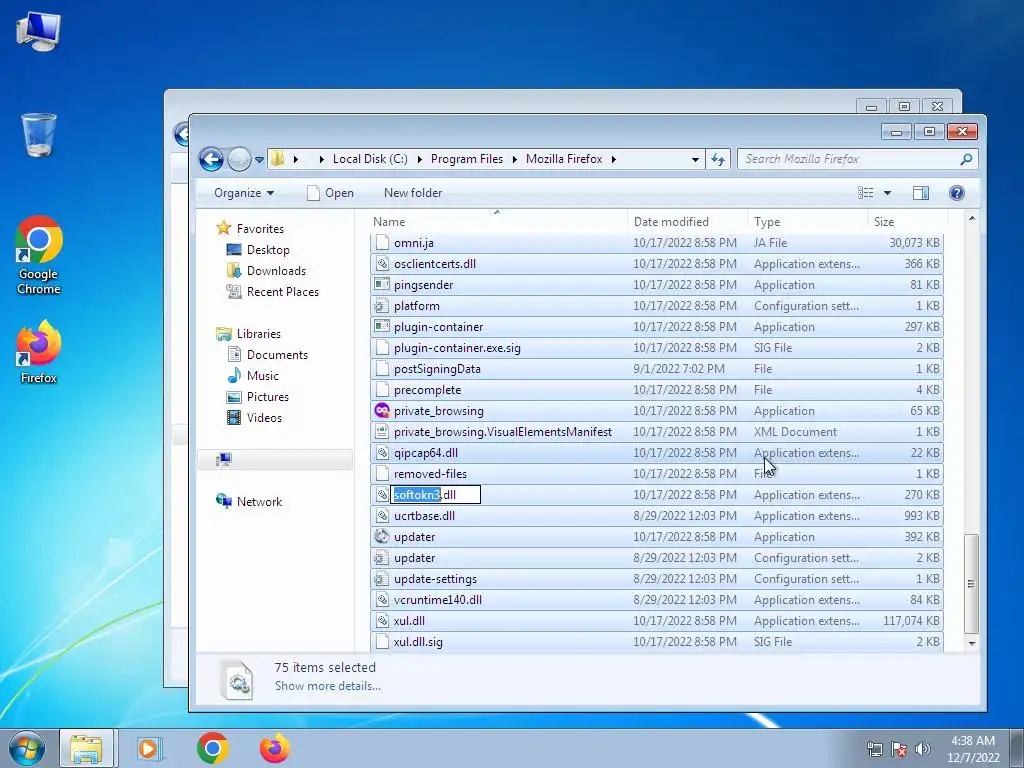Viewport: 1024px width, 768px height.
Task: Select the plugin-container application icon
Action: (381, 327)
